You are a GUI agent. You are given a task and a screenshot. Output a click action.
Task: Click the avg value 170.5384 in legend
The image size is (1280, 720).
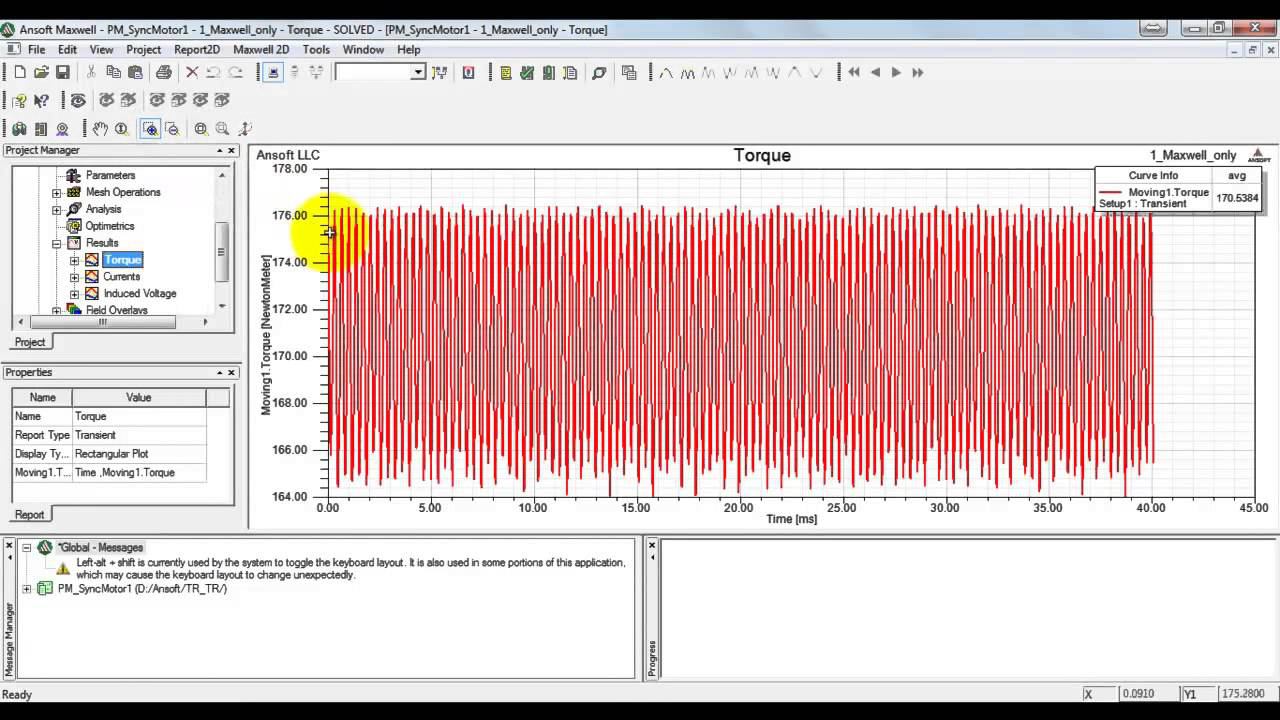point(1237,198)
